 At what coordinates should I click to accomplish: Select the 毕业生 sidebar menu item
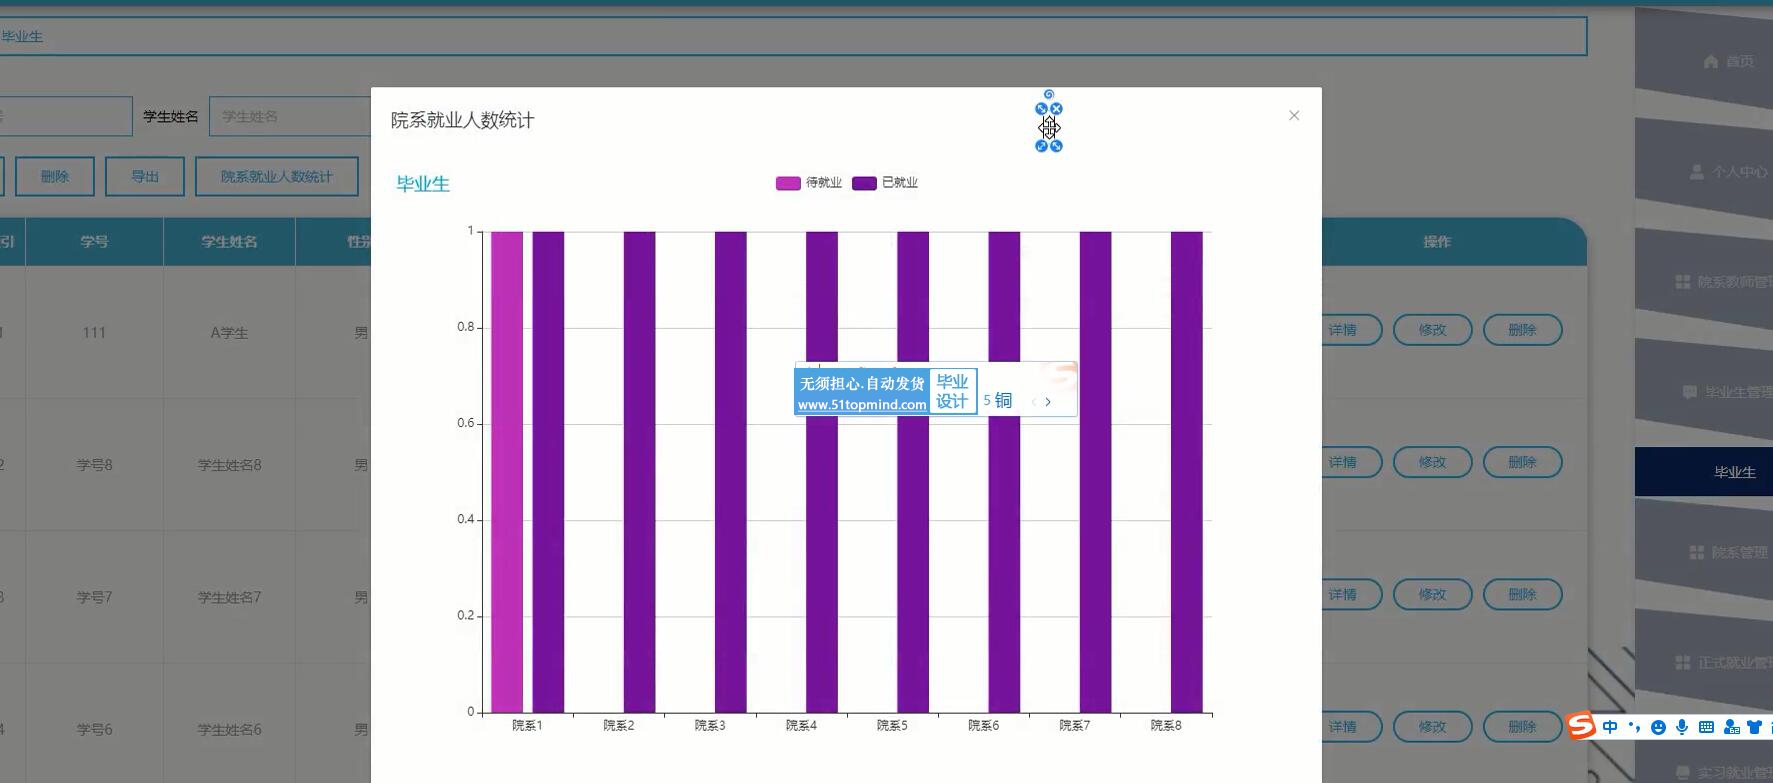(x=1734, y=472)
